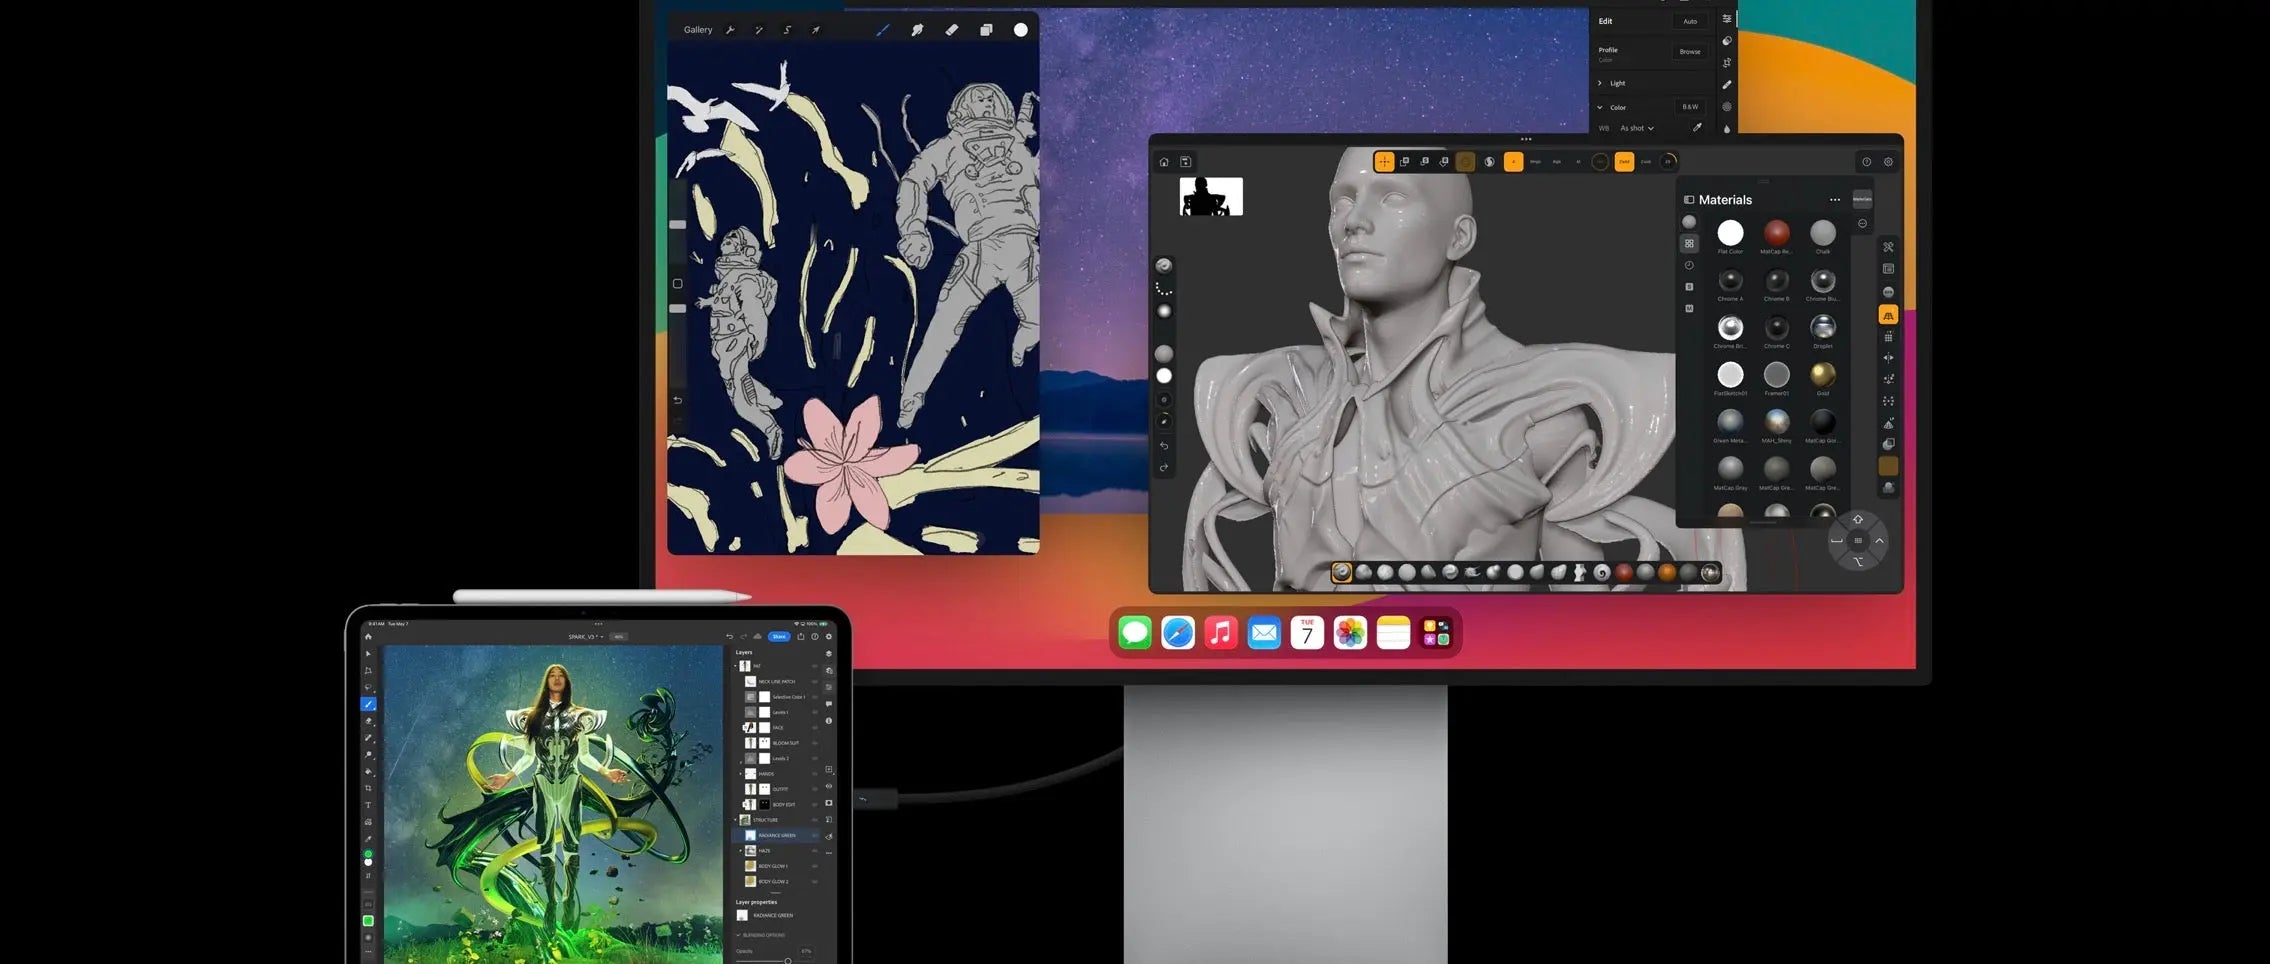
Task: Click the Browse button next to Profile
Action: (1690, 51)
